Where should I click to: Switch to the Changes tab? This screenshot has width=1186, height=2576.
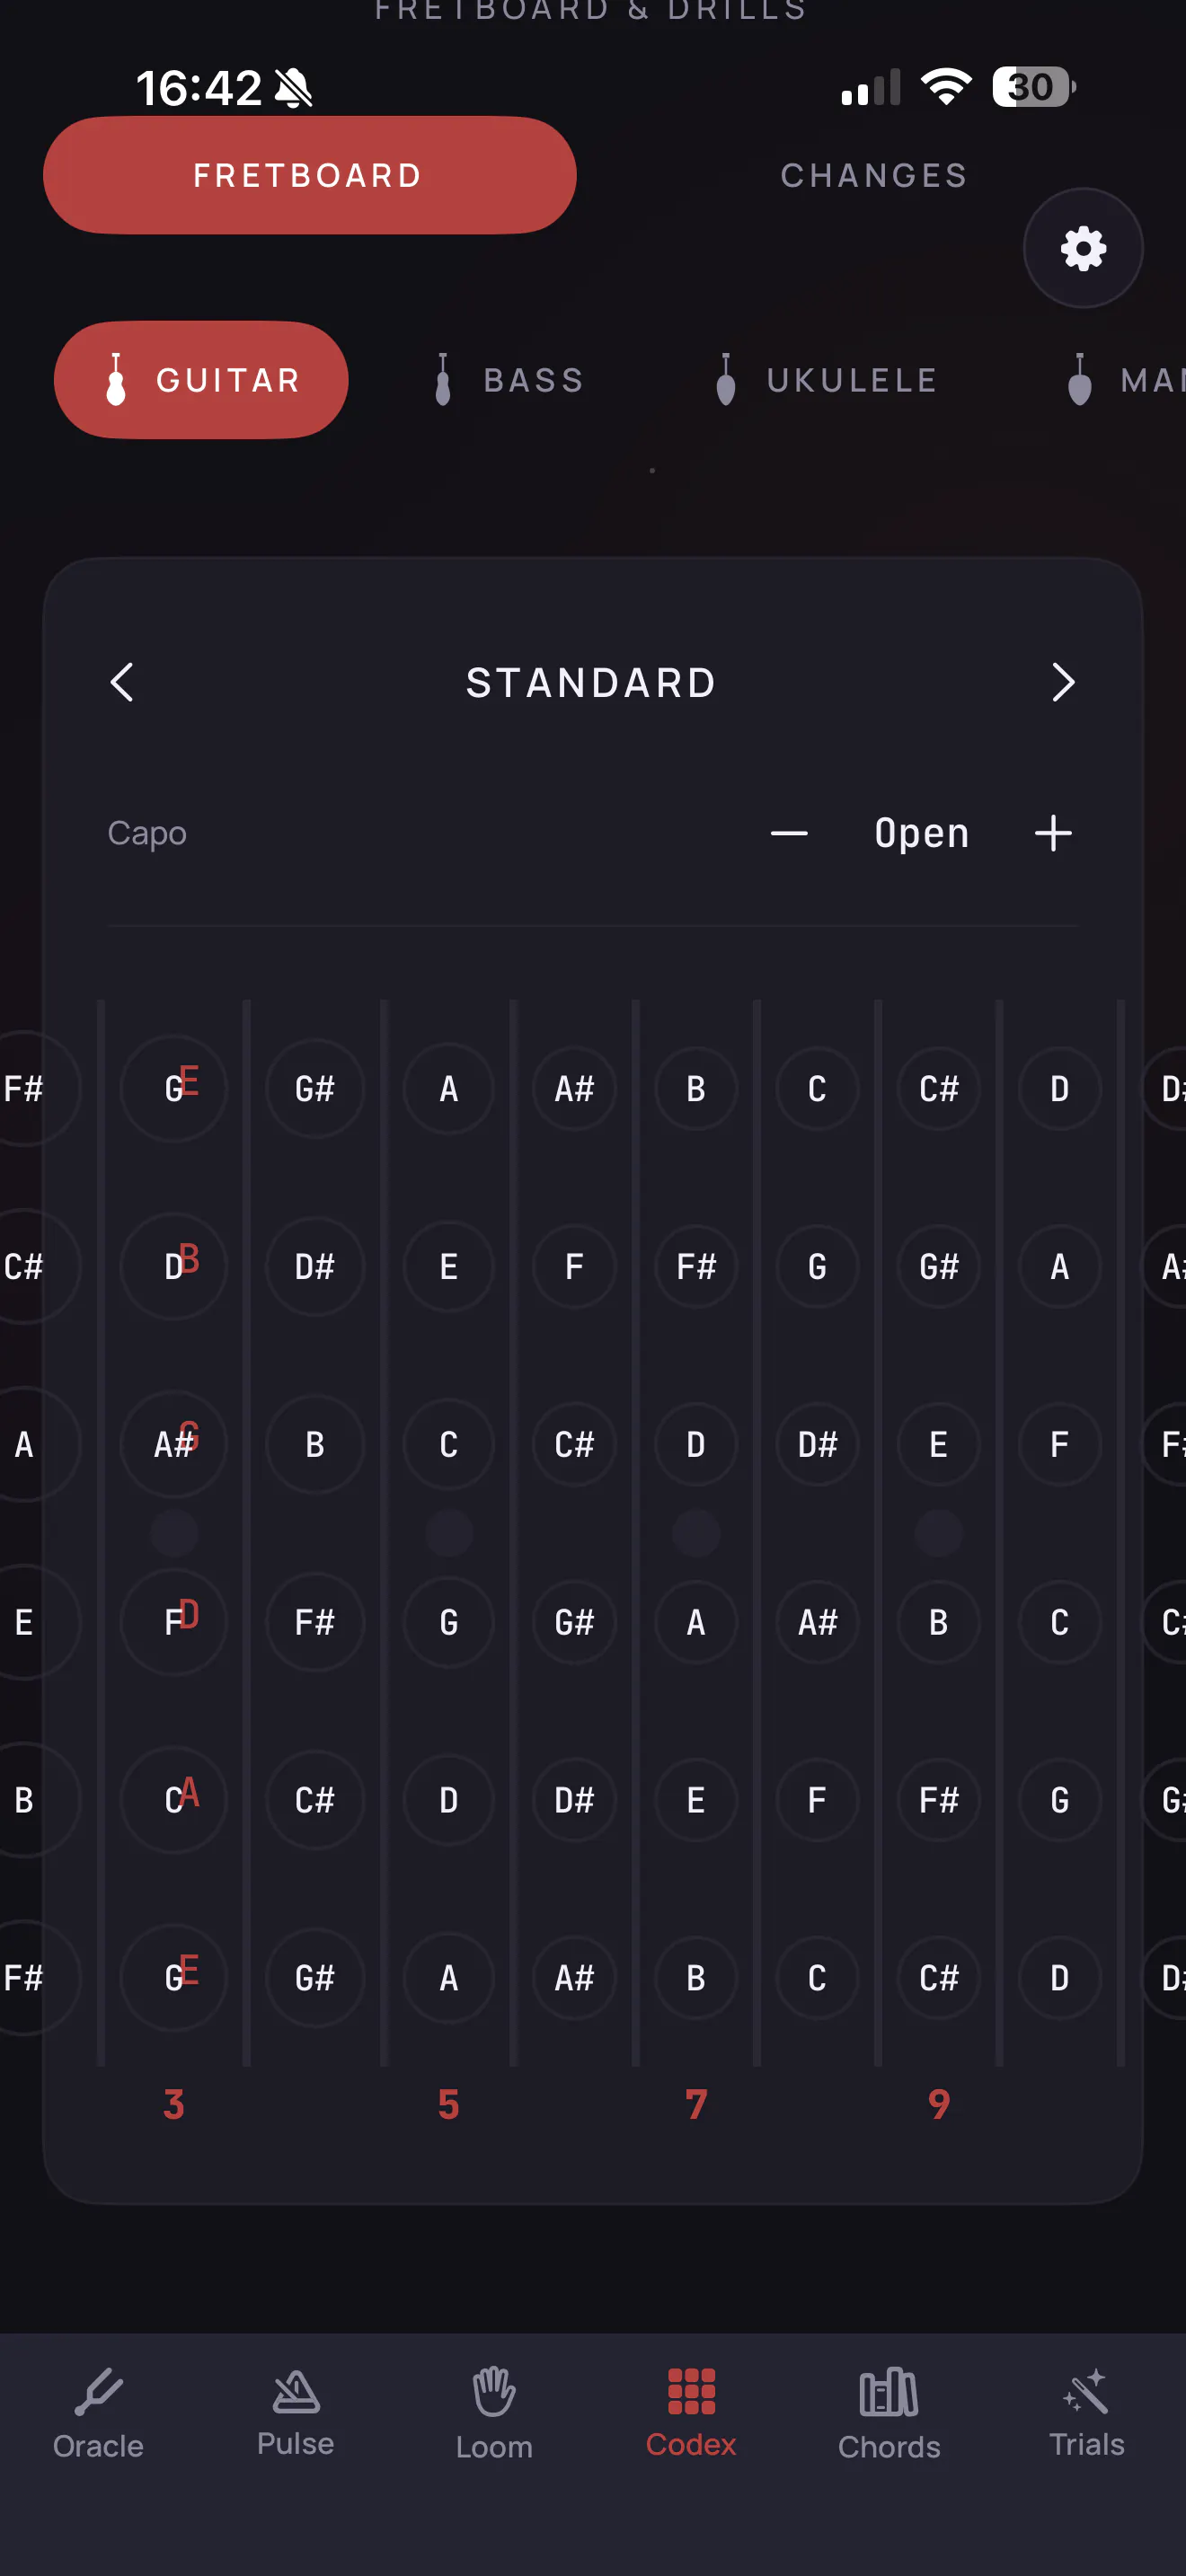point(874,176)
